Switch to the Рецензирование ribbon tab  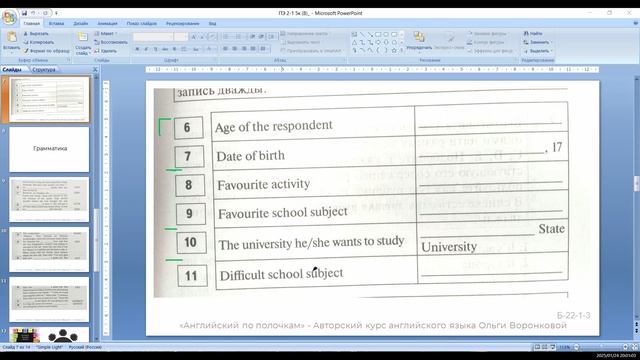coord(182,24)
